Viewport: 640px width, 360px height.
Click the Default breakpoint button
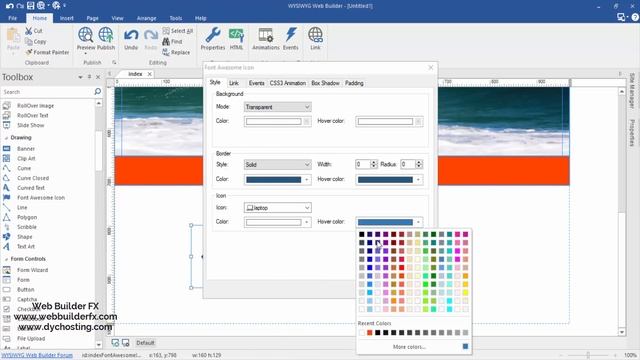click(x=145, y=343)
